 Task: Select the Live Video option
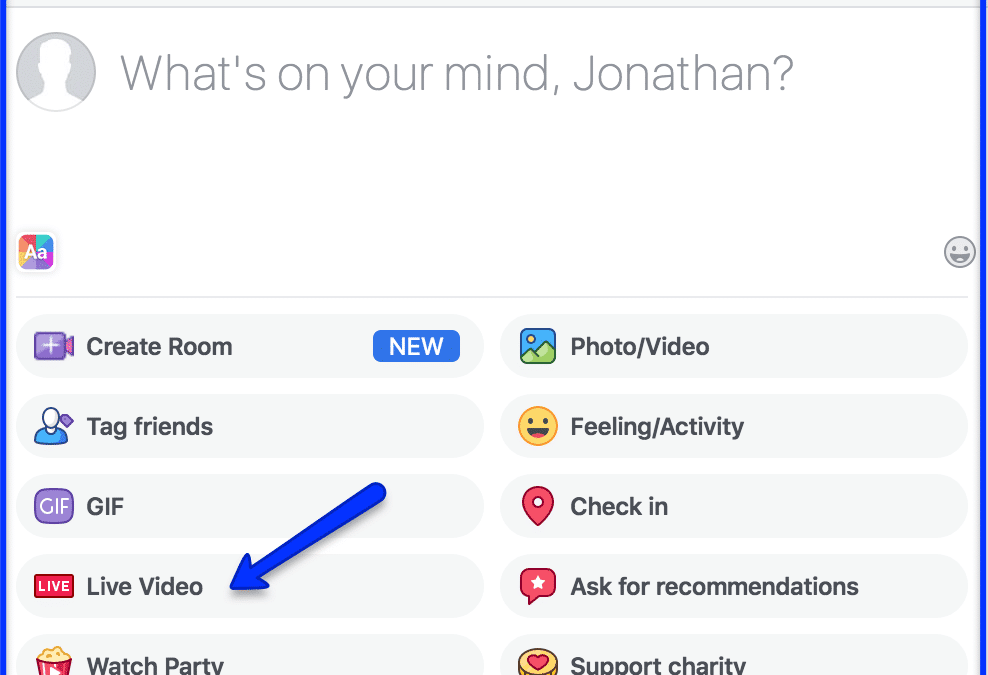point(250,586)
